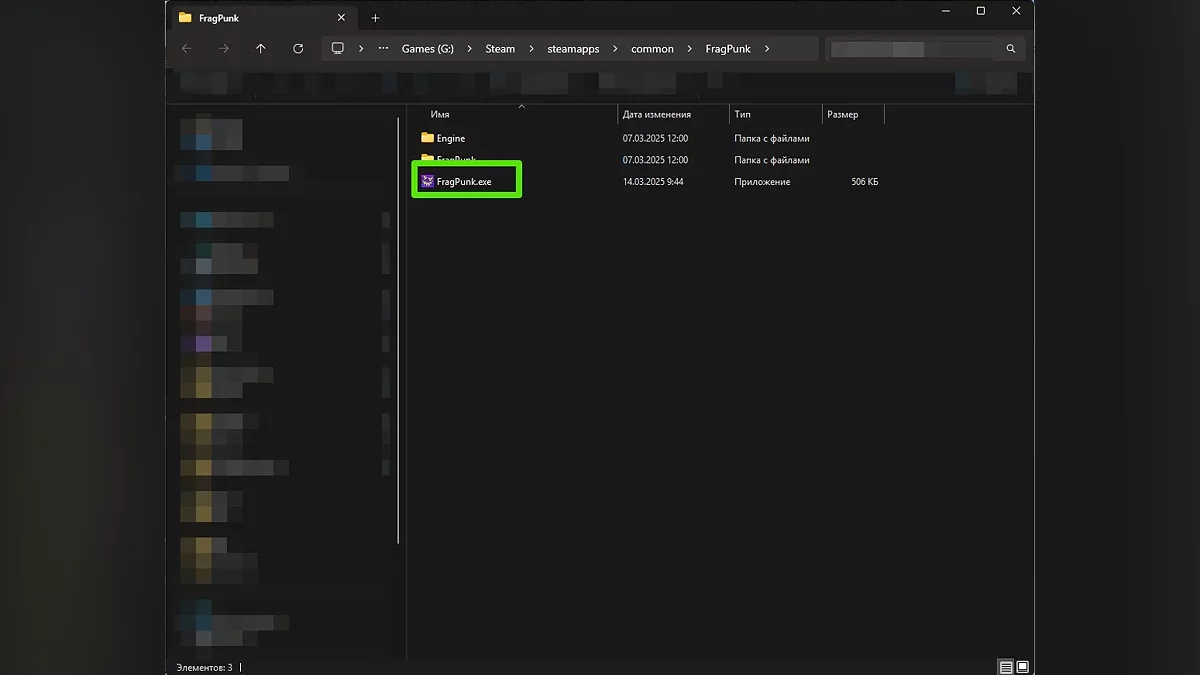Expand chevron after FragPunk in address bar

(767, 48)
